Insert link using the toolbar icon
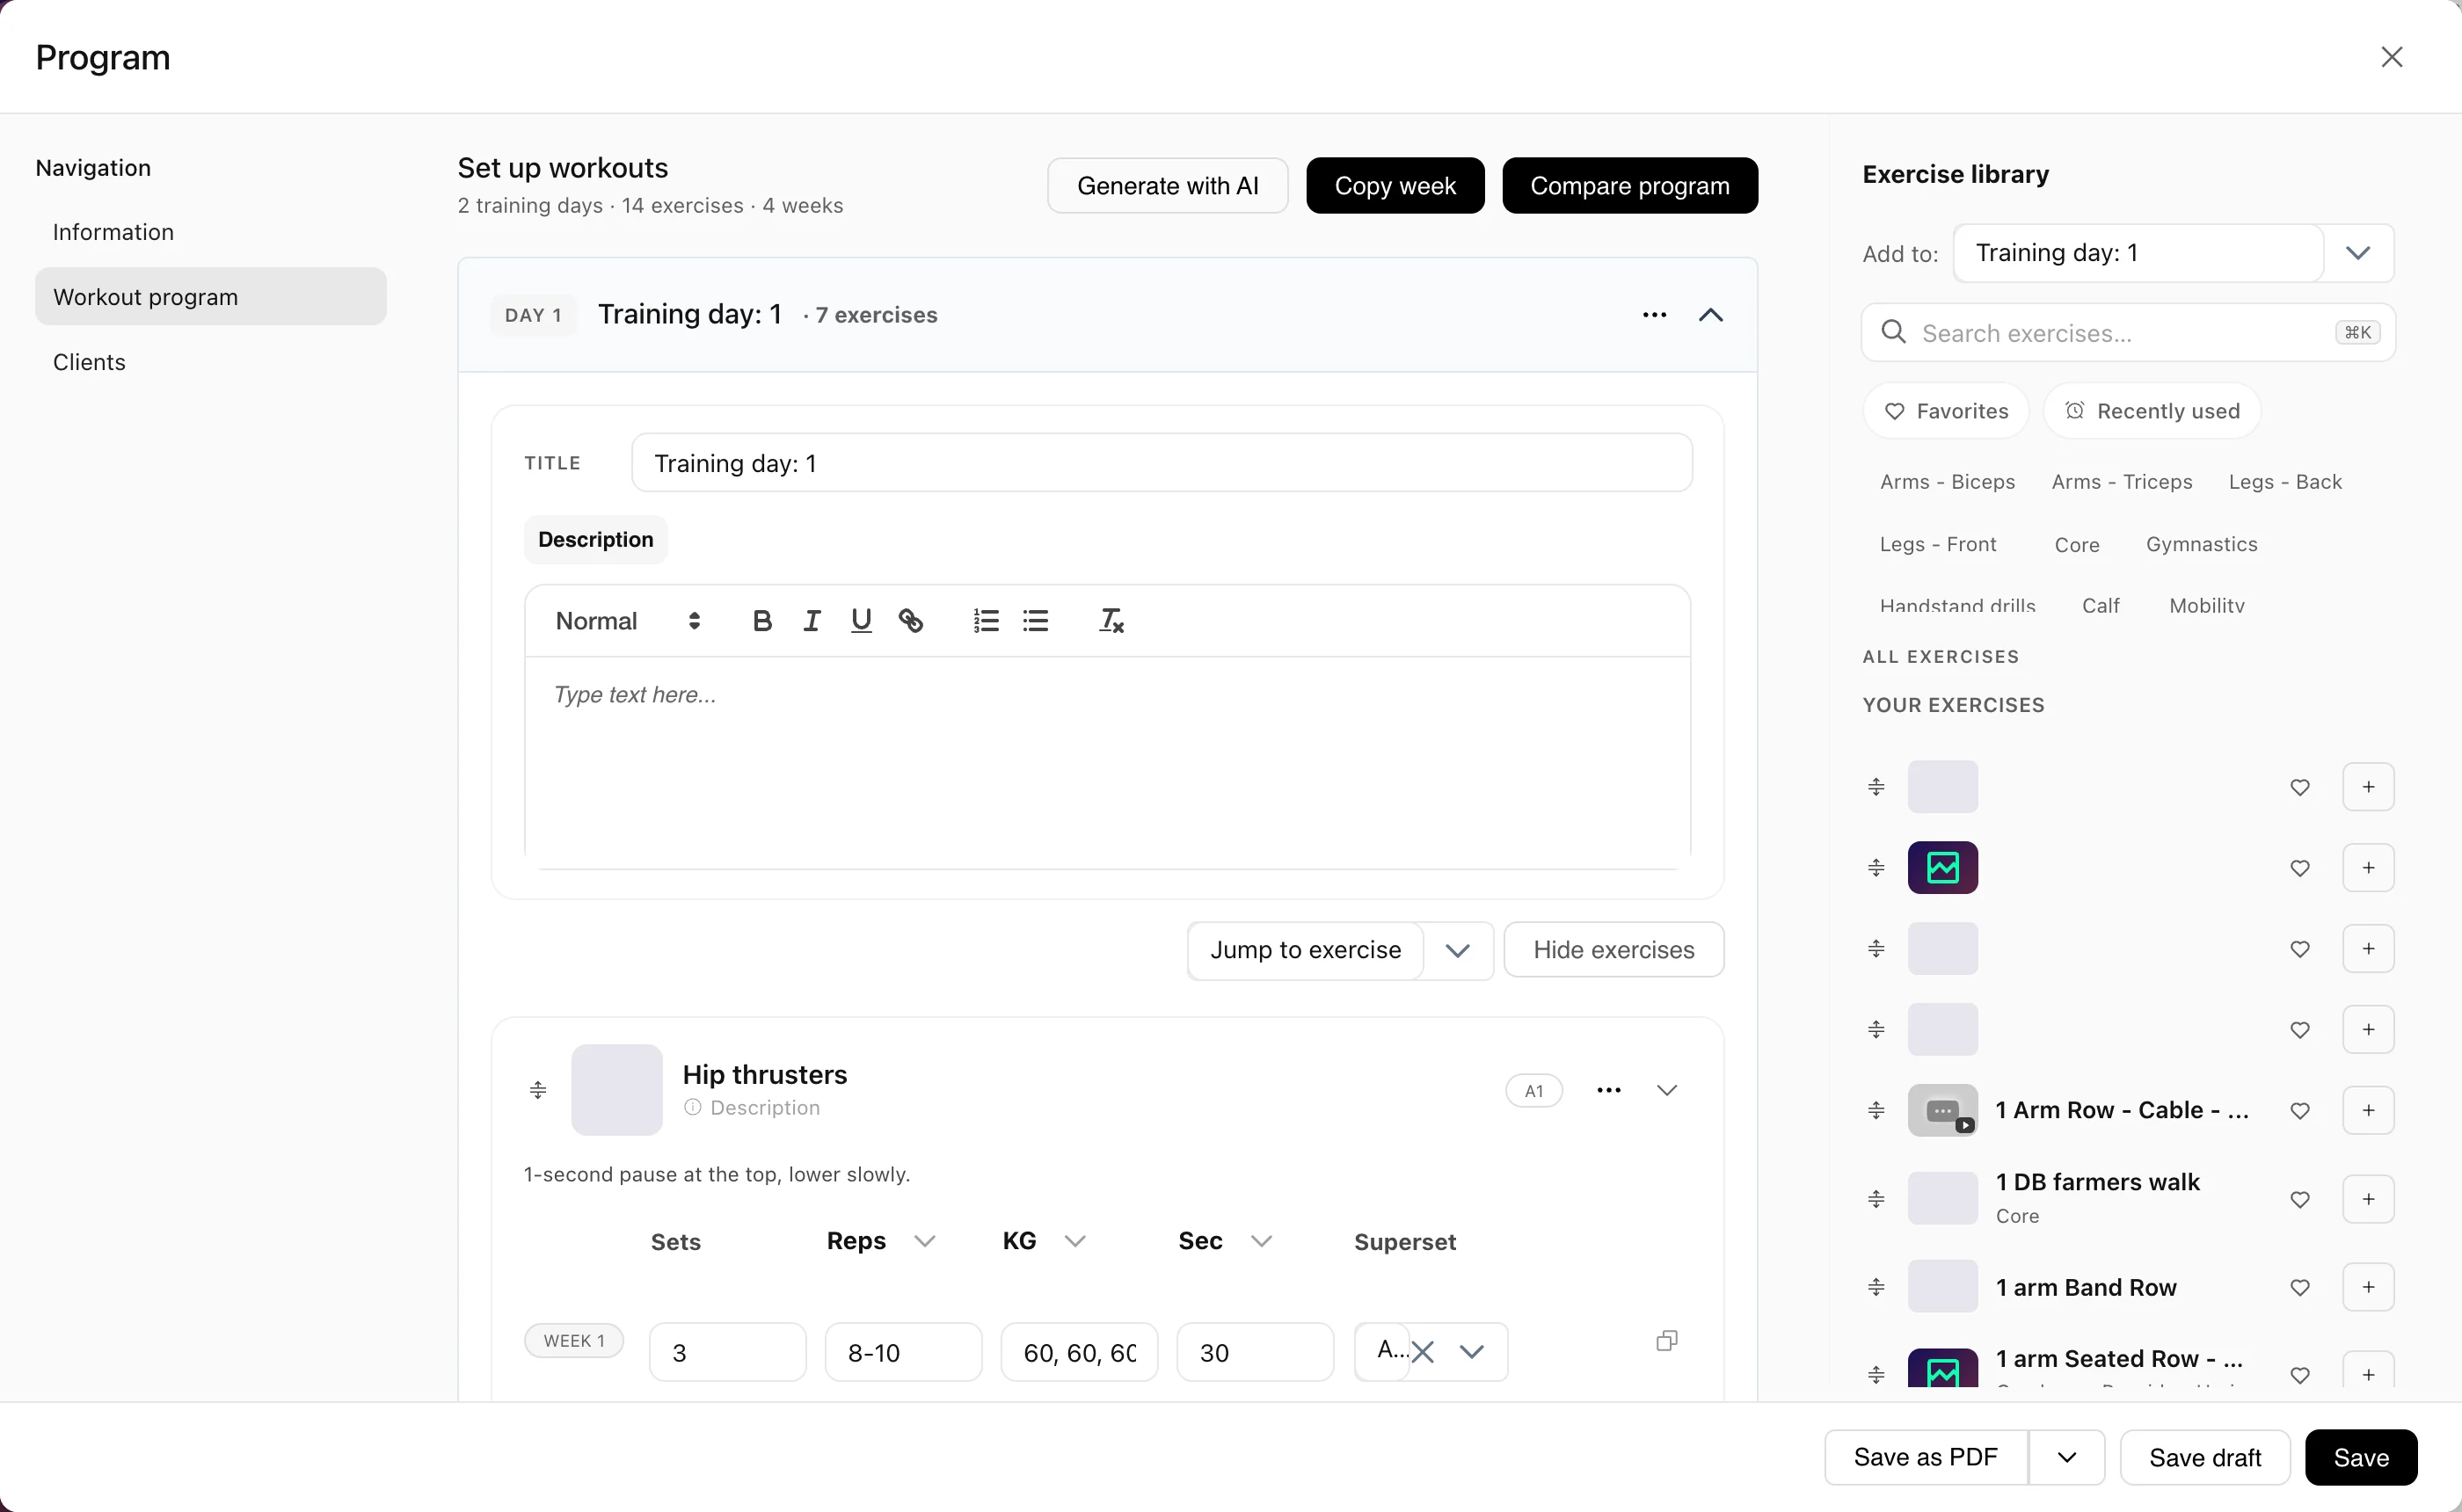The height and width of the screenshot is (1512, 2462). point(910,621)
